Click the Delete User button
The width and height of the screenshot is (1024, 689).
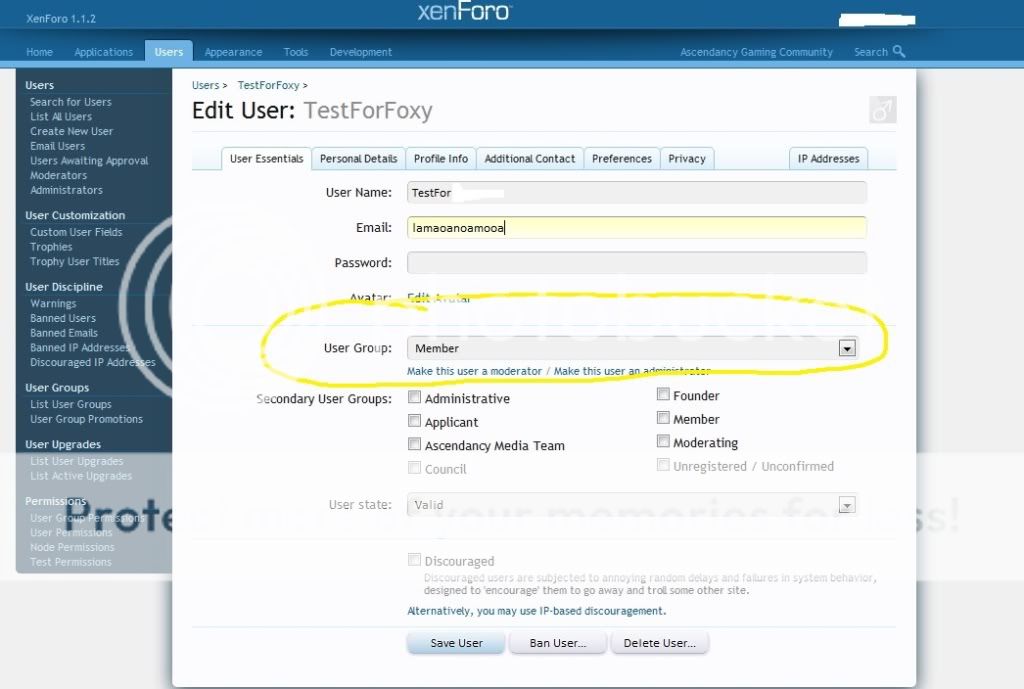tap(659, 643)
